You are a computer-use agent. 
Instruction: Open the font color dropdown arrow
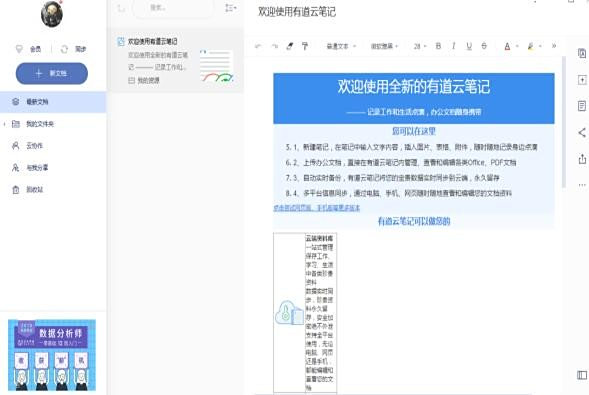[517, 46]
